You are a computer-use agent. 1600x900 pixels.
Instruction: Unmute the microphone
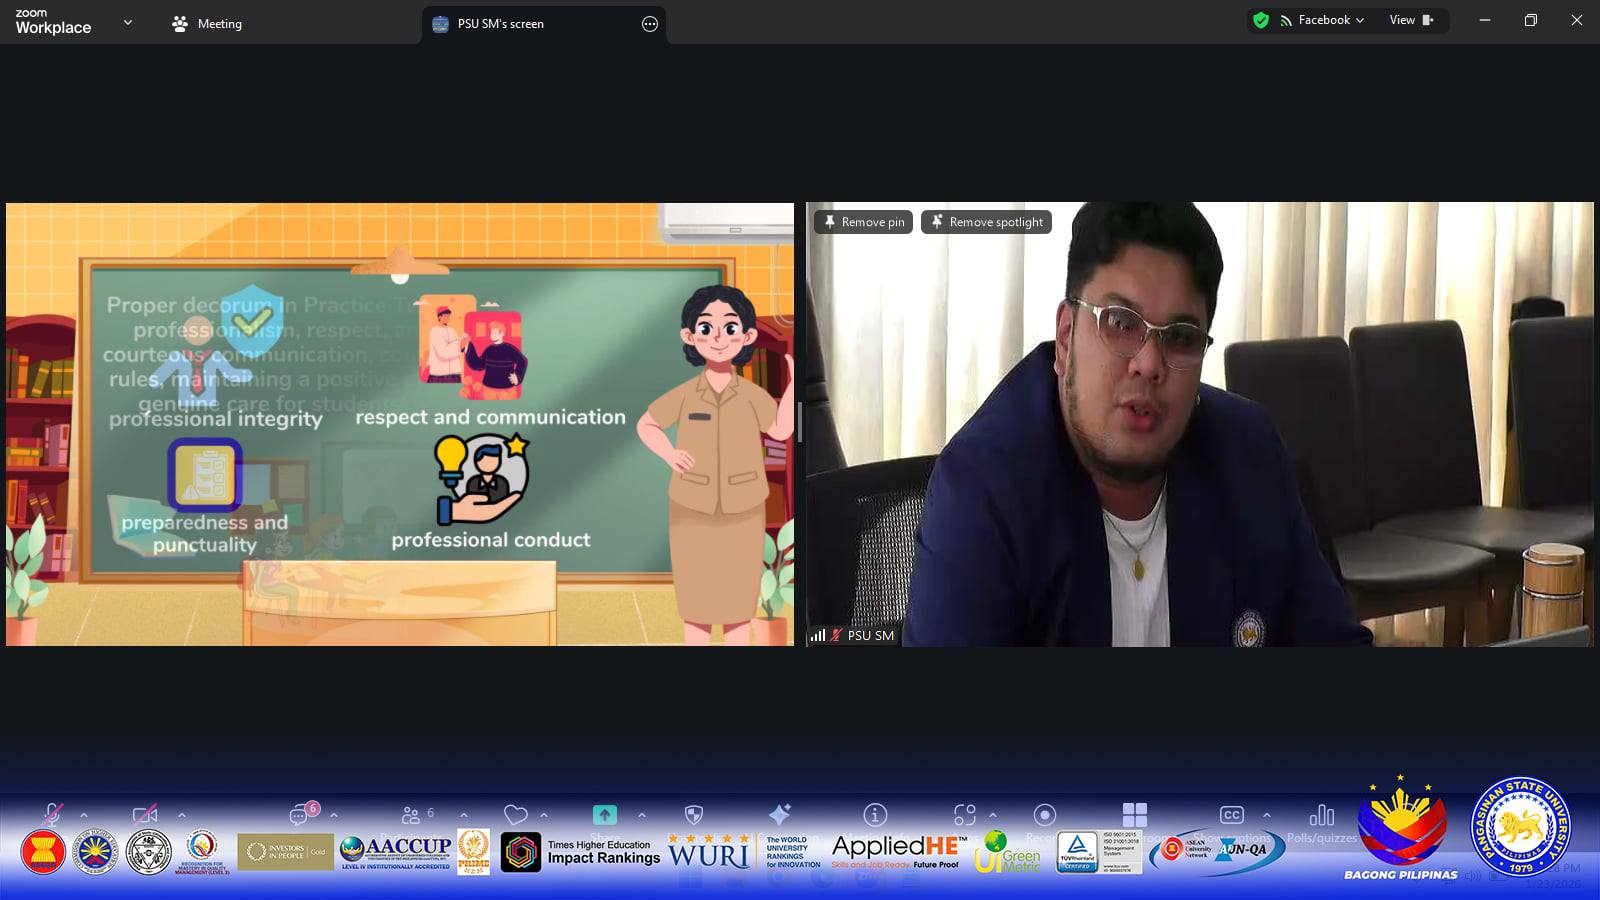click(51, 815)
